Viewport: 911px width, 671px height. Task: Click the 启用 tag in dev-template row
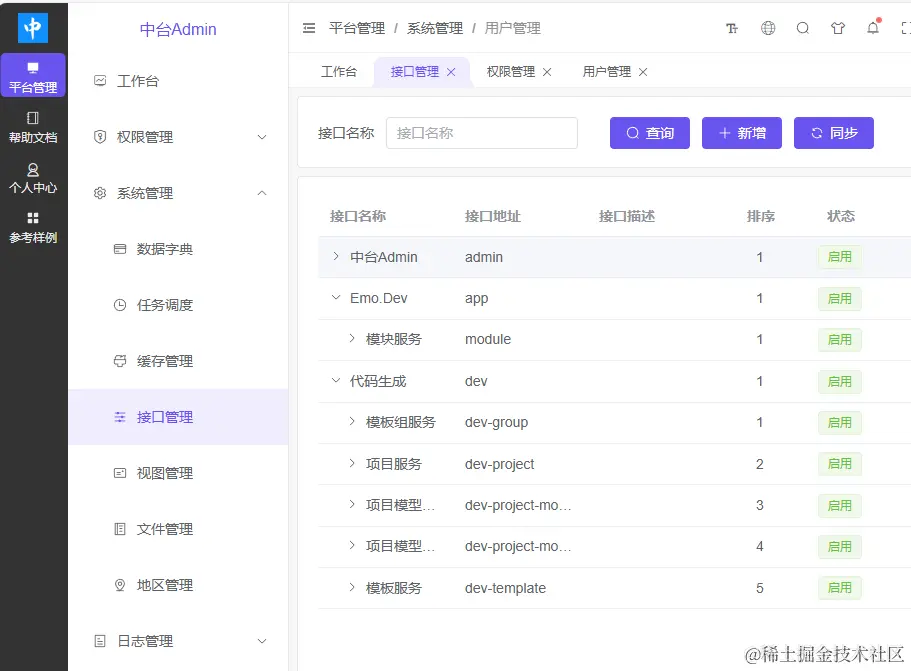(840, 588)
